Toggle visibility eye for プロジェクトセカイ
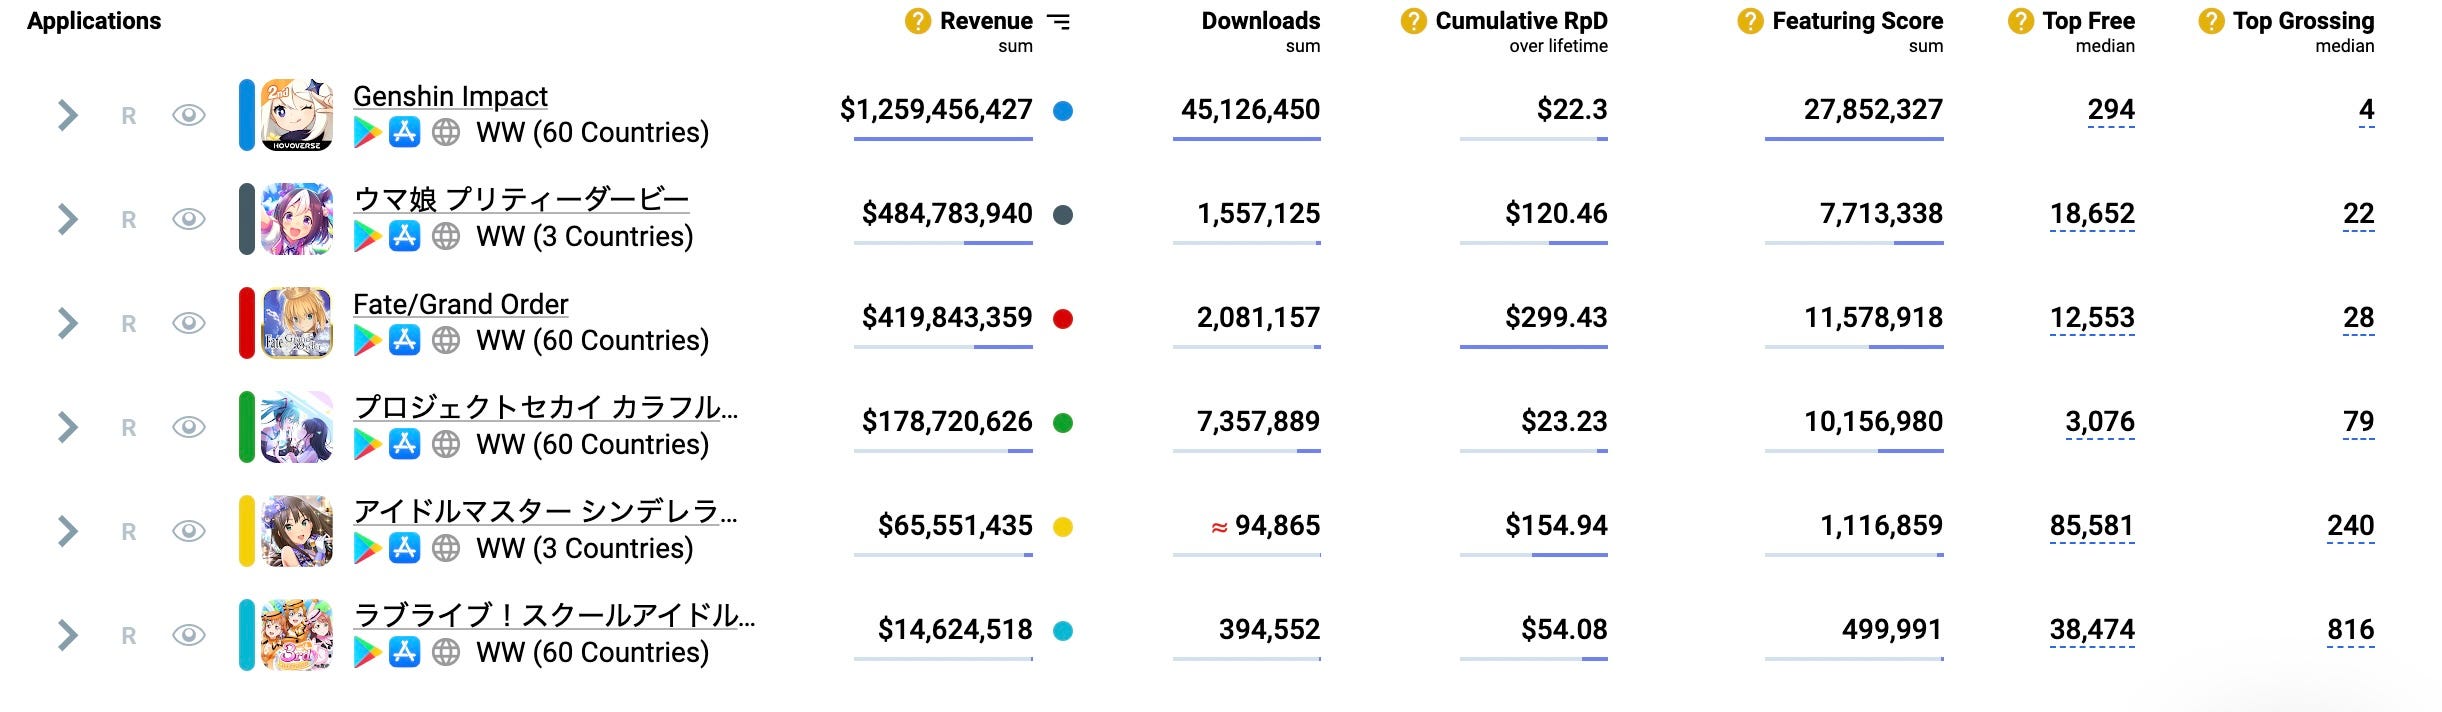The width and height of the screenshot is (2442, 712). (189, 427)
